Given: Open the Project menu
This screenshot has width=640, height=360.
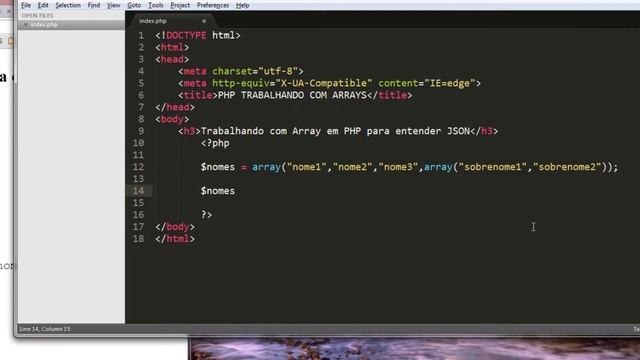Looking at the screenshot, I should coord(180,5).
